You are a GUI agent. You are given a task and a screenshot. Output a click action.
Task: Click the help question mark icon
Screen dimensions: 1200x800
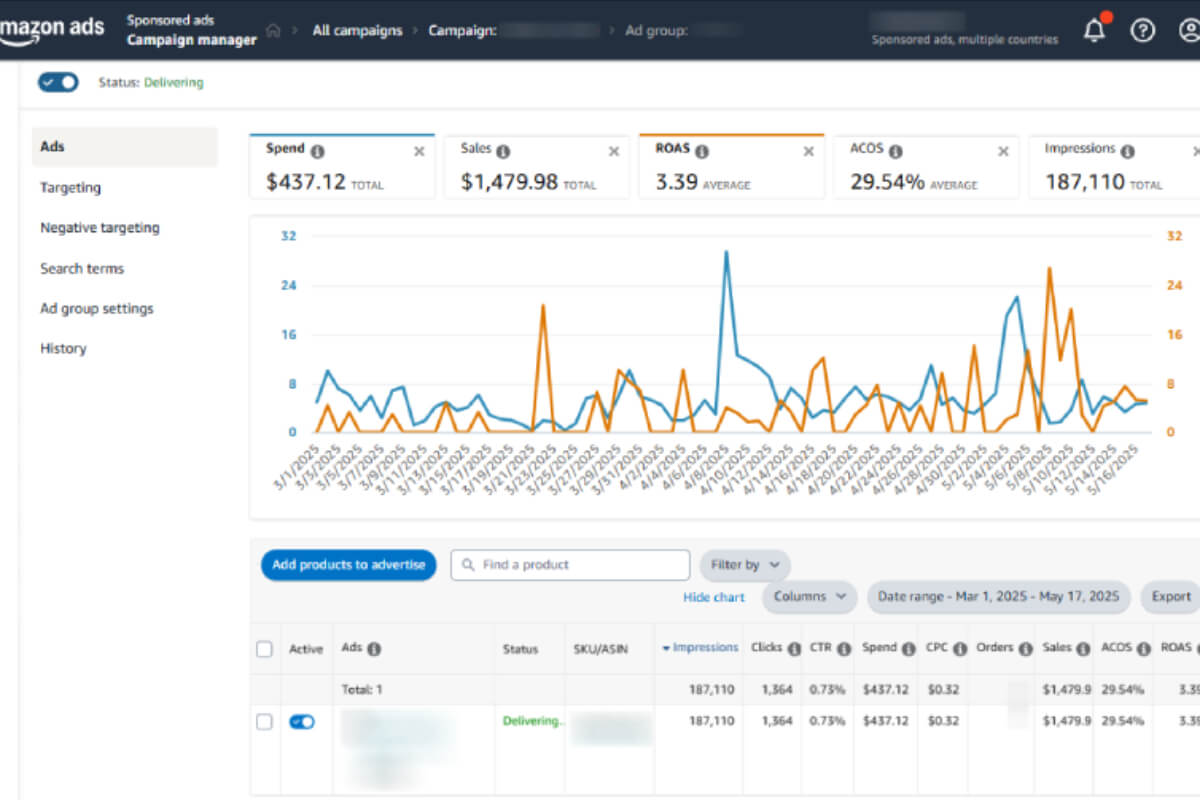1142,31
